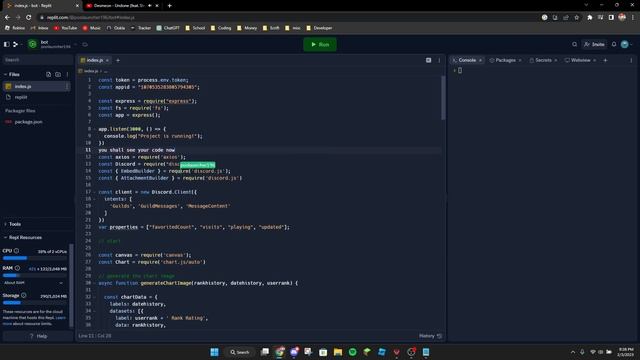This screenshot has height=360, width=640.
Task: Close the Packages tab
Action: [x=520, y=60]
